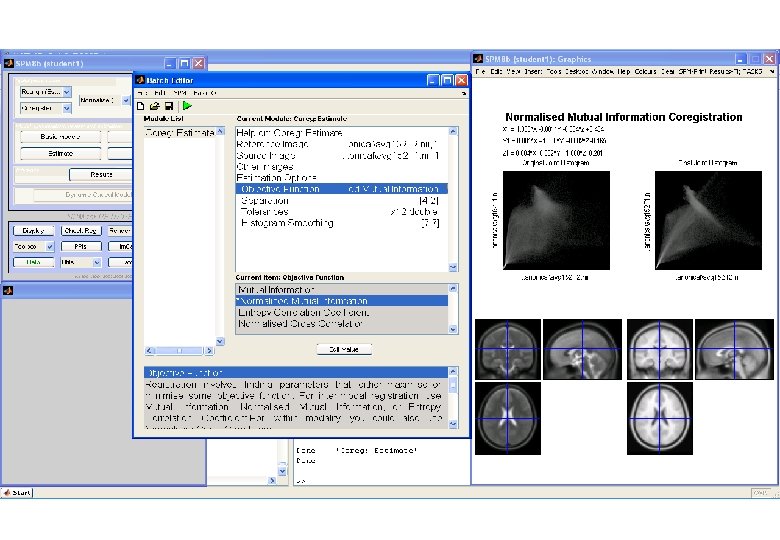This screenshot has width=780, height=540.
Task: Open the SPM menu in Batch Editor
Action: coord(180,93)
